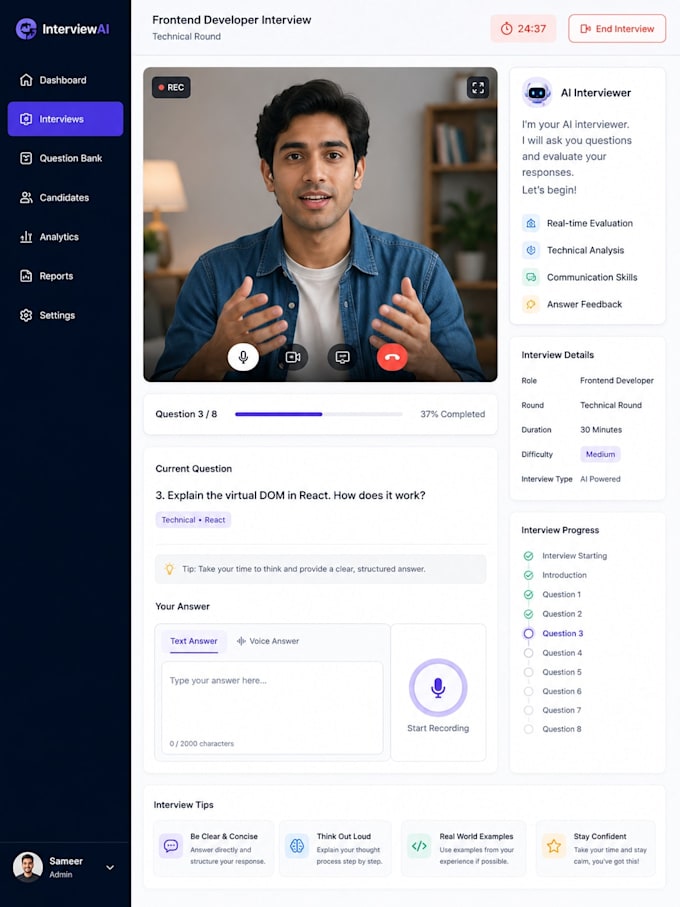Select Question 5 in Interview Progress
The image size is (680, 907).
(553, 672)
